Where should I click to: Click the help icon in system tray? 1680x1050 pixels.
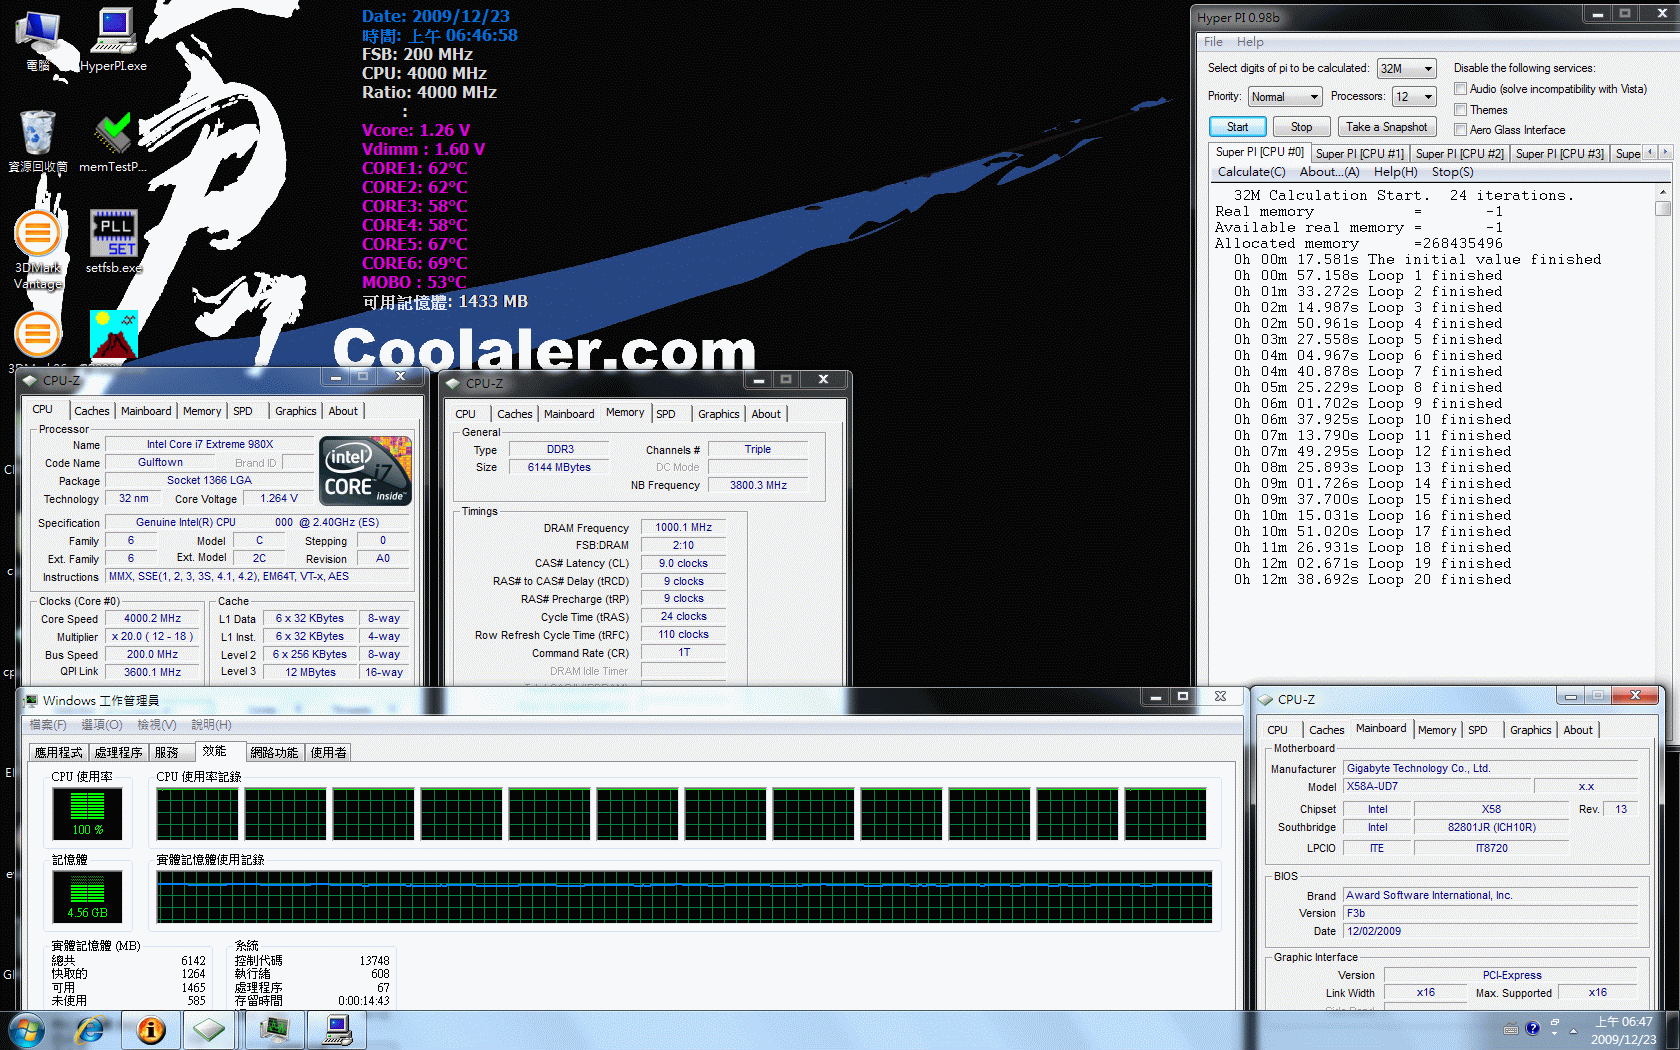(1532, 1028)
